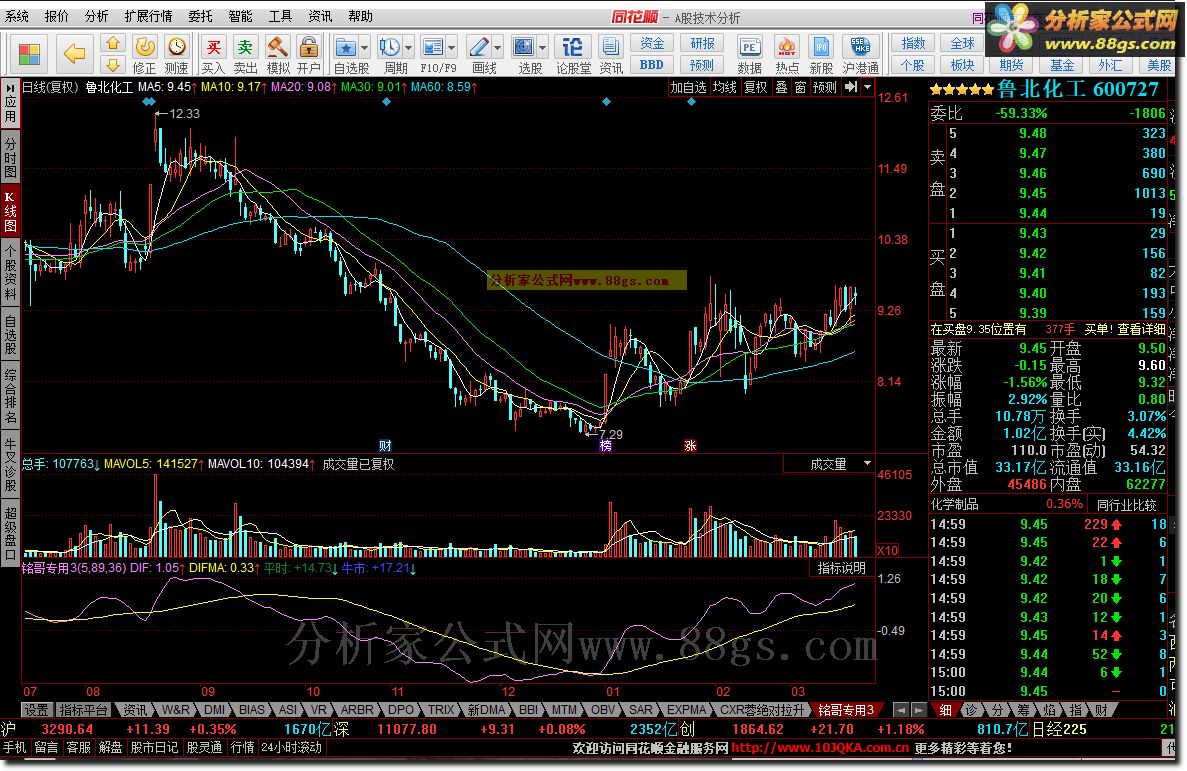
Task: Toggle 复权 price adjustment
Action: coord(756,87)
